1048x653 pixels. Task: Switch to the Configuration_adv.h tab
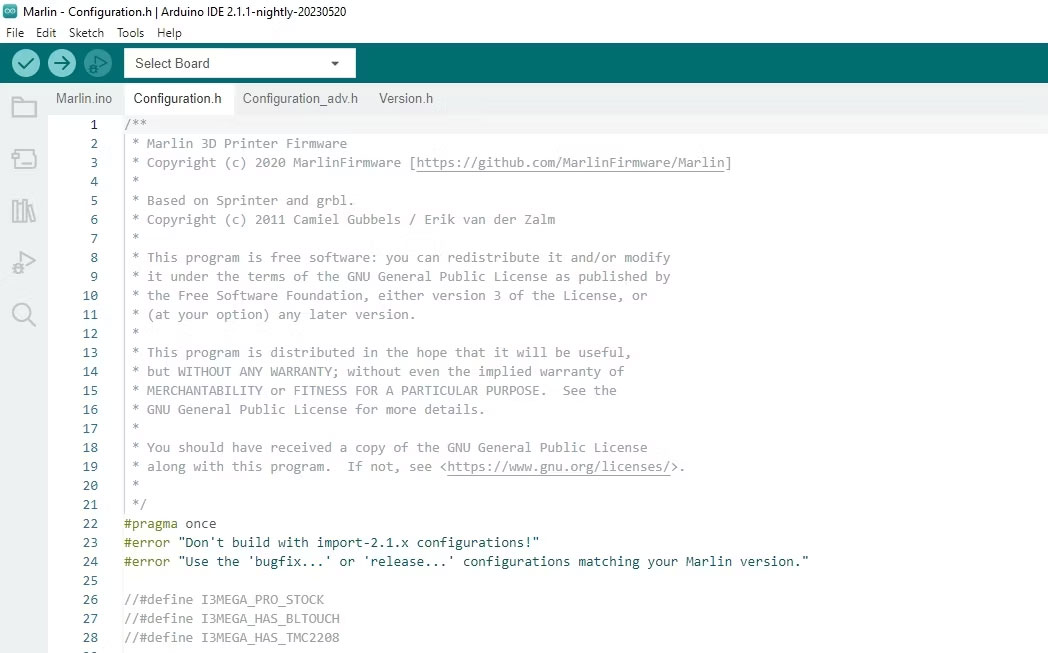pos(300,98)
